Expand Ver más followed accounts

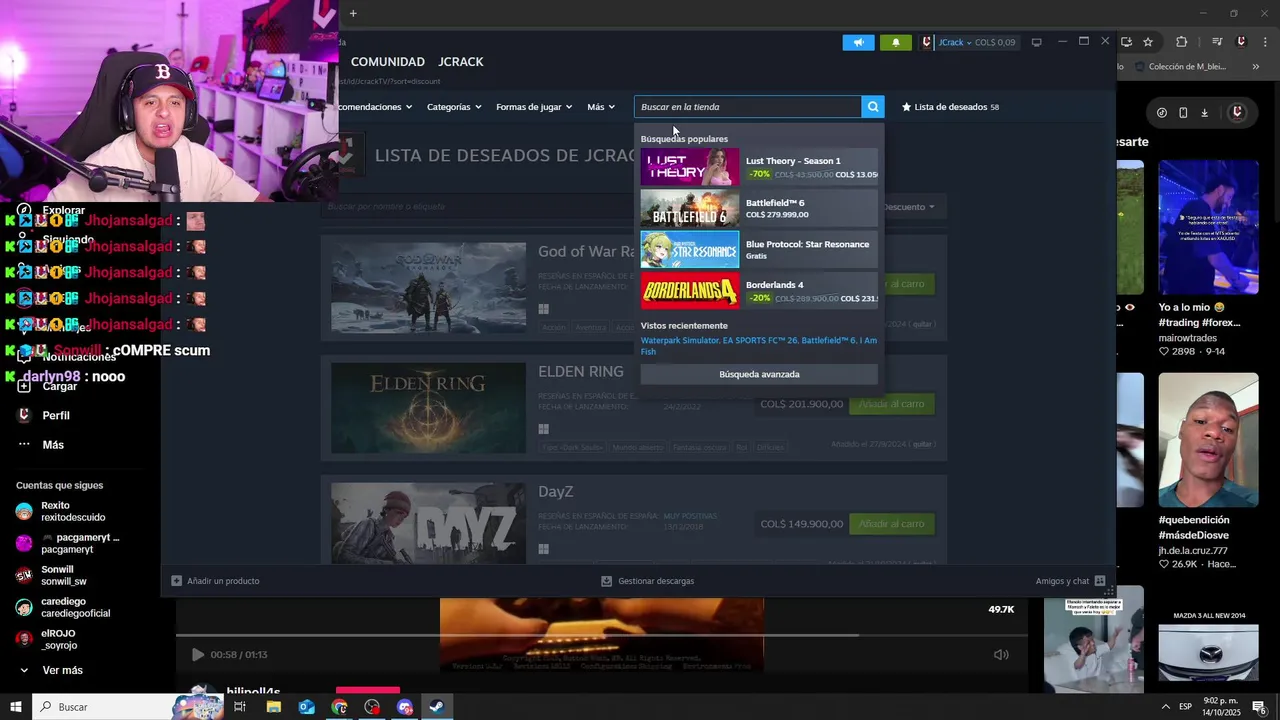[x=51, y=670]
